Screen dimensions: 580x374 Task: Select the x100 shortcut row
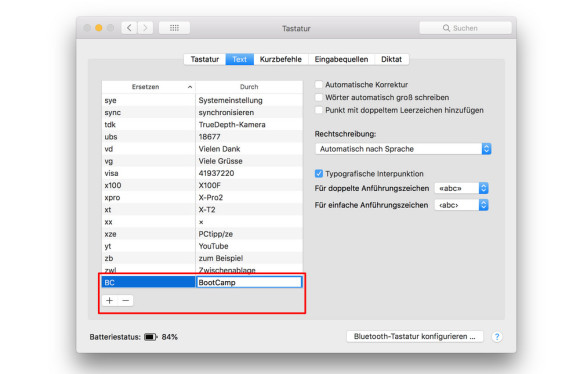coord(202,185)
